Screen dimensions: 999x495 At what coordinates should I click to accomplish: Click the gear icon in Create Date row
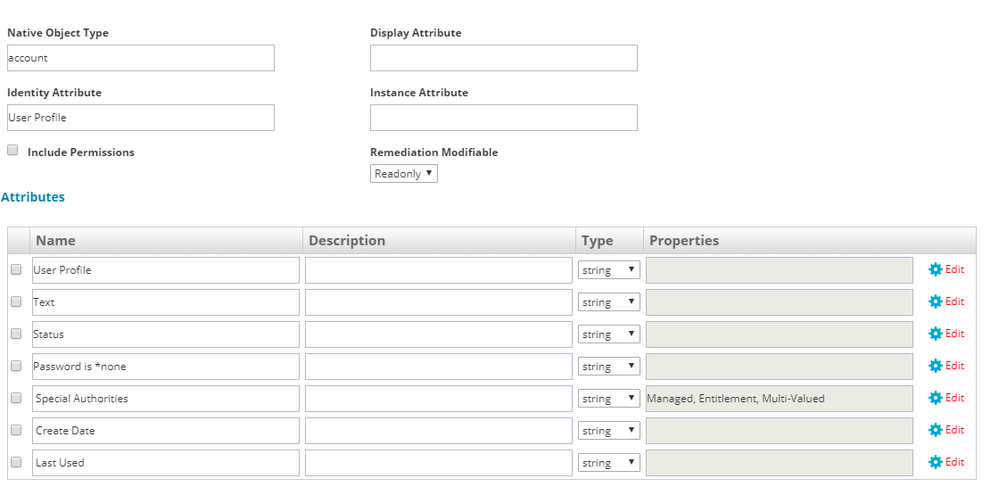tap(935, 430)
